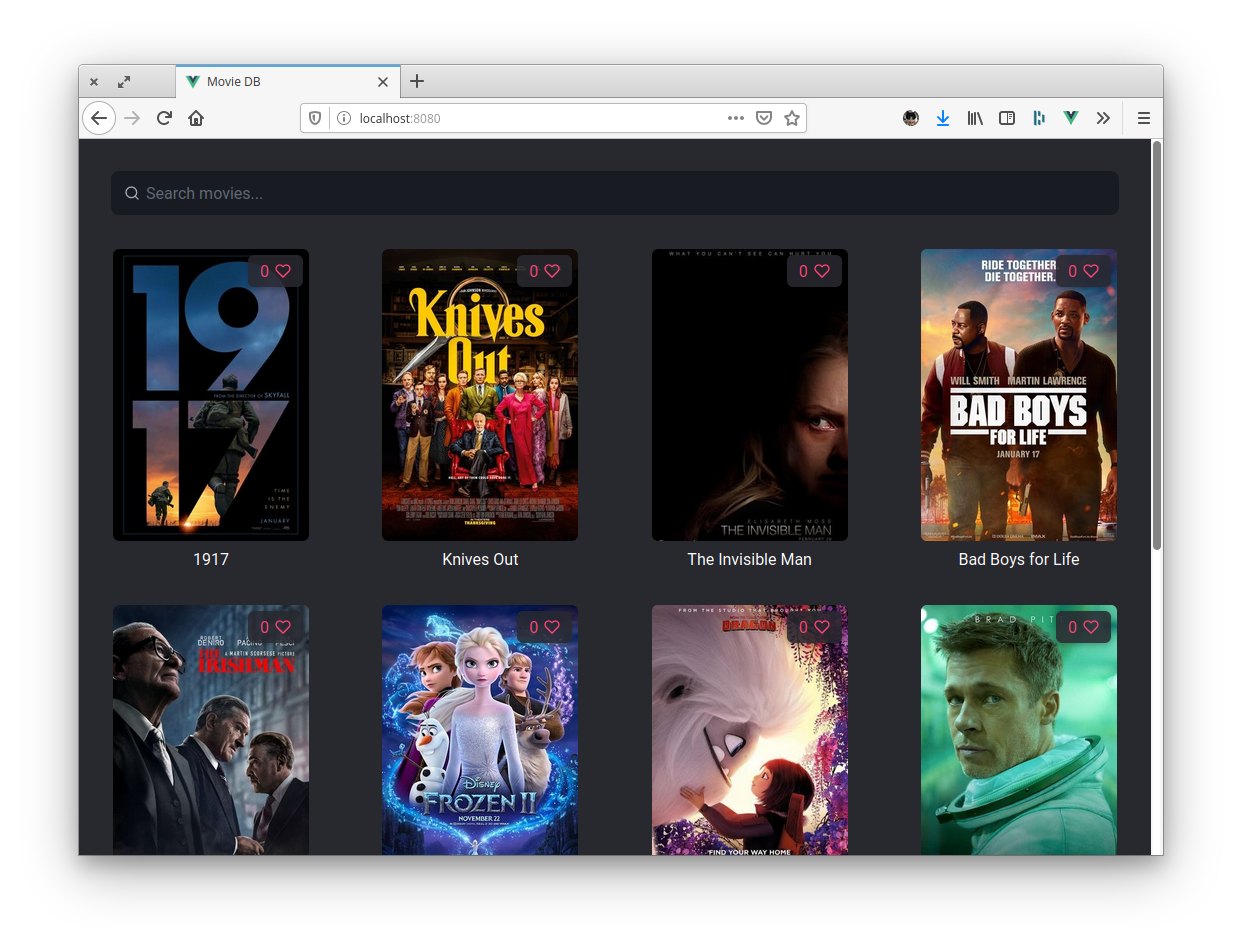Open the tracking protection shield icon
1242x948 pixels.
(x=315, y=118)
